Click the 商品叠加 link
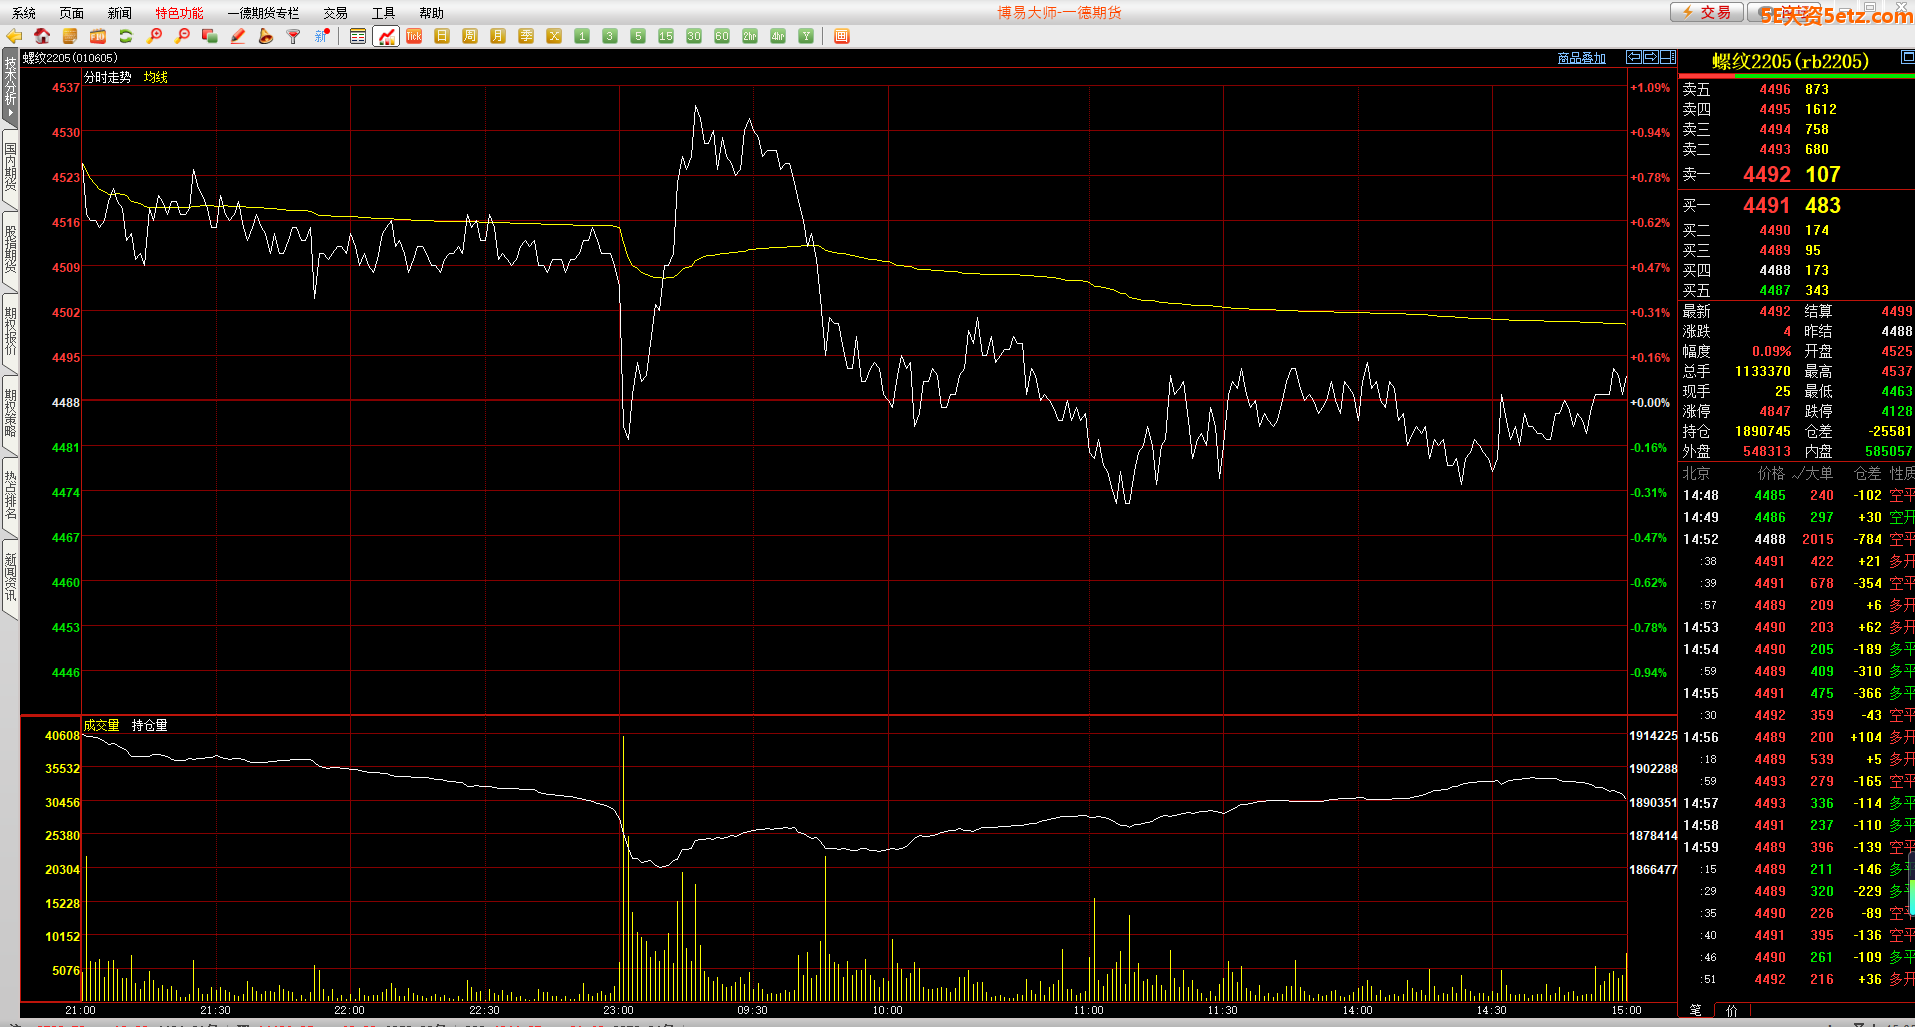1915x1027 pixels. [1581, 58]
